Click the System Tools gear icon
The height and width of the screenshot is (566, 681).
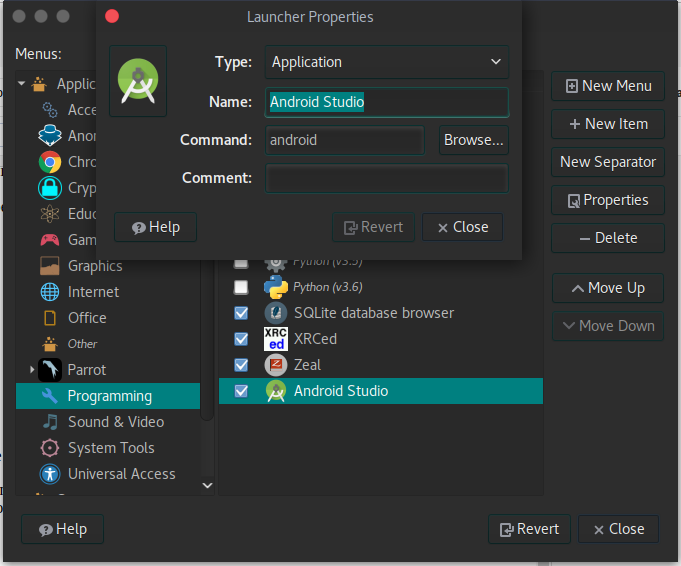coord(50,448)
